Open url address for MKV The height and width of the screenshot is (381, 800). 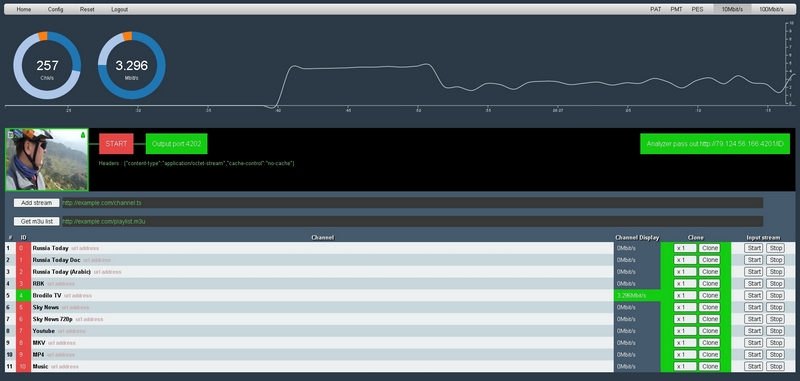[x=62, y=343]
